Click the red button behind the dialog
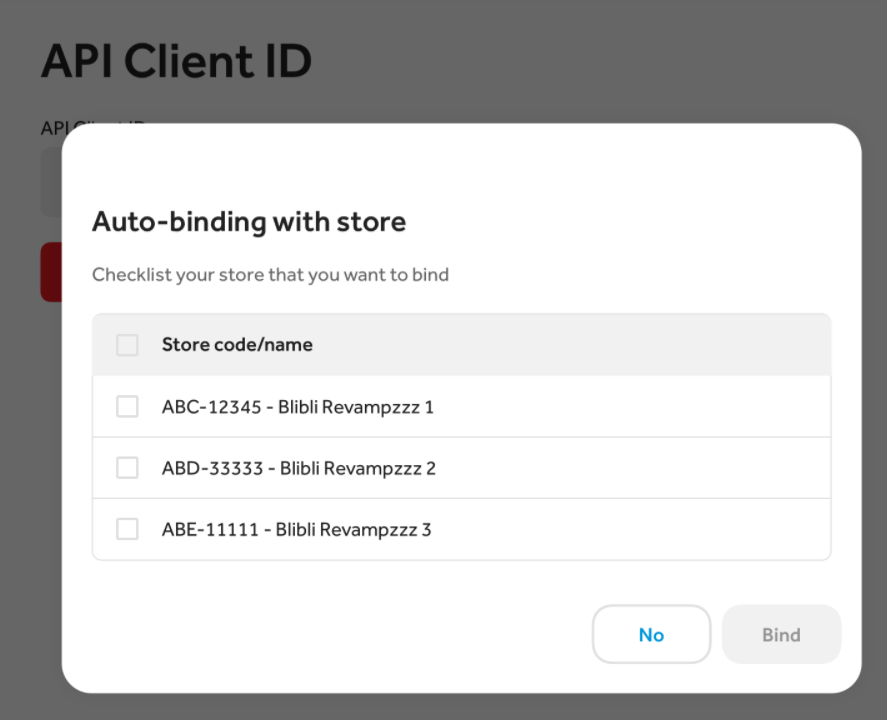 (50, 271)
